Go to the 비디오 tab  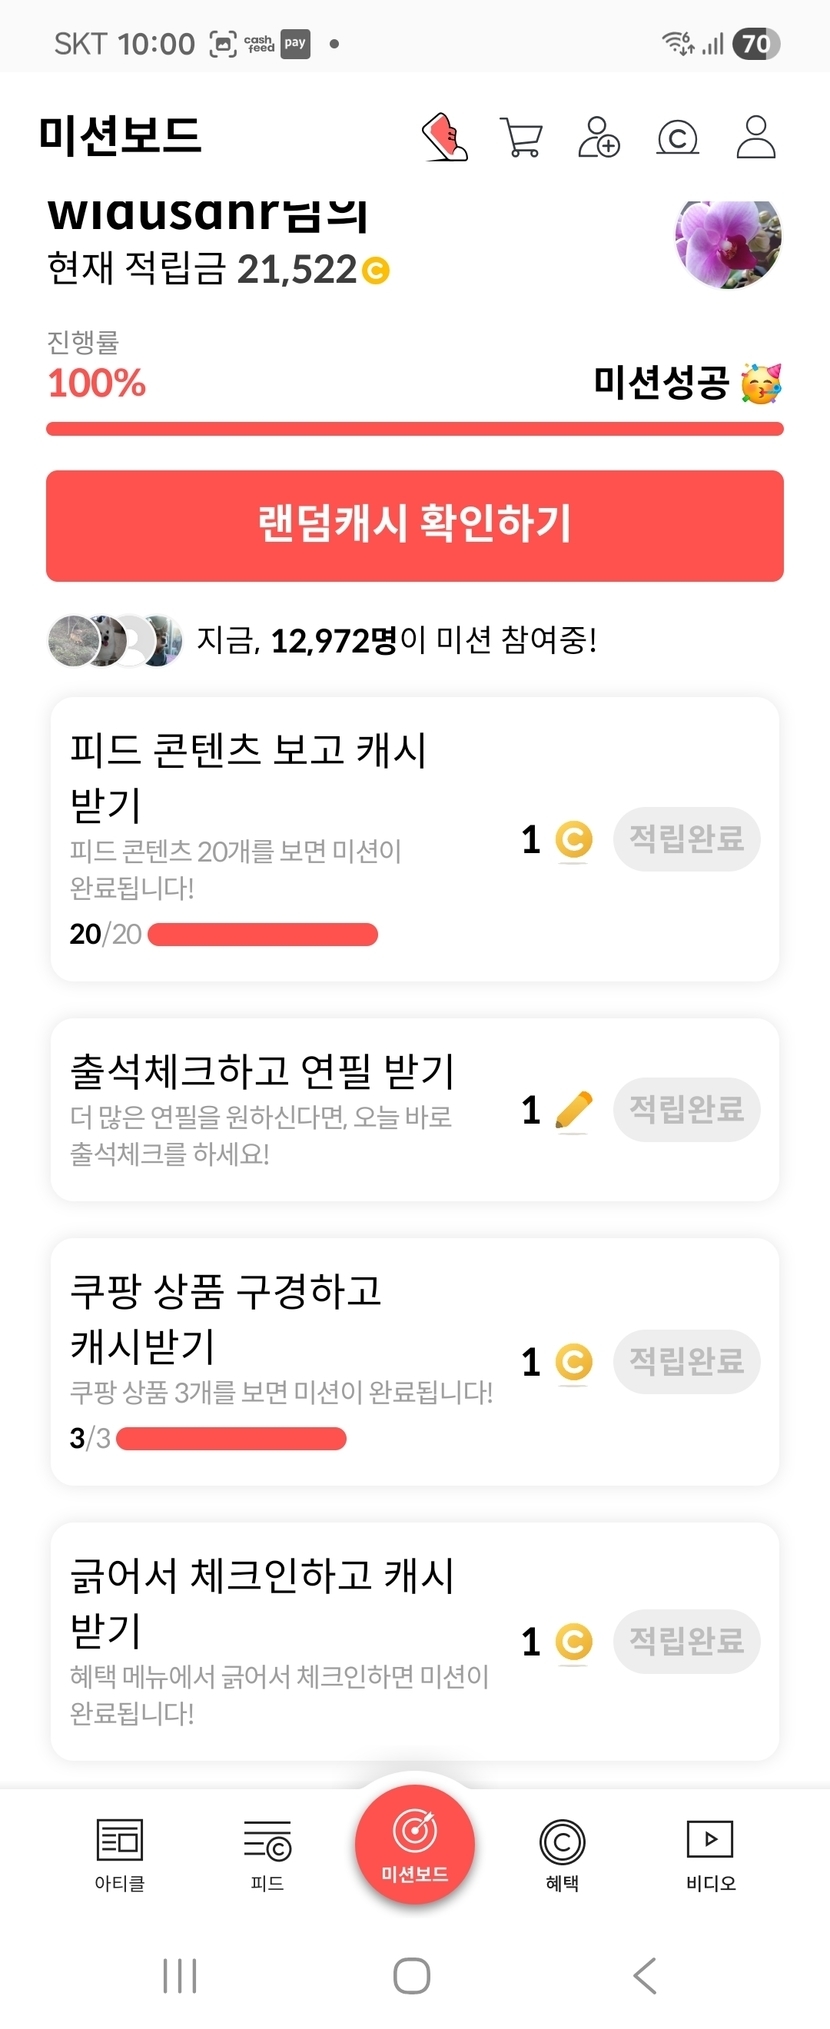tap(710, 1855)
